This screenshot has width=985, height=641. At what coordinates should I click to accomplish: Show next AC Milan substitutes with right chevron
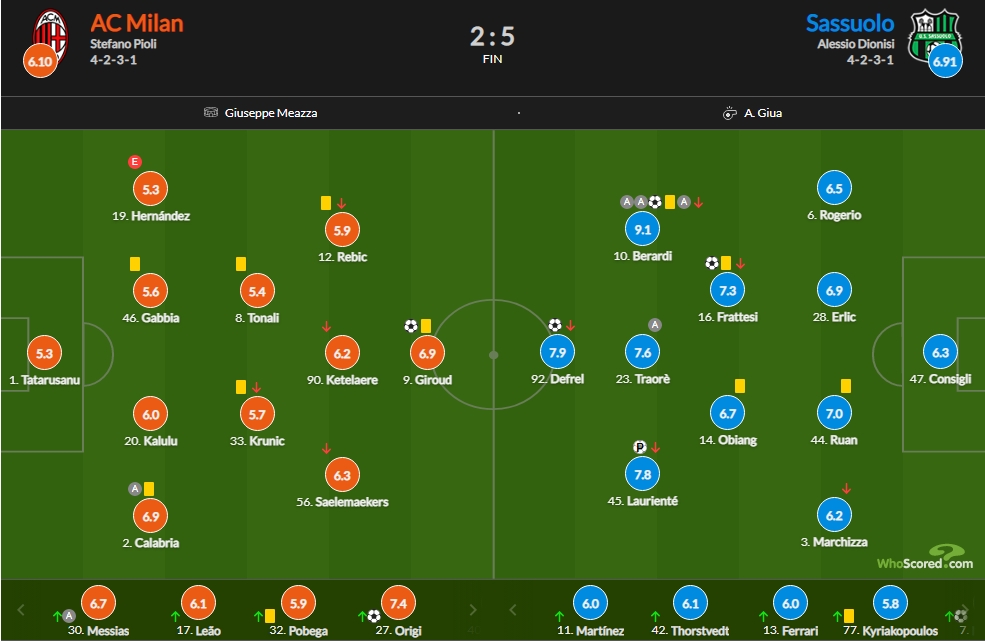(x=472, y=610)
